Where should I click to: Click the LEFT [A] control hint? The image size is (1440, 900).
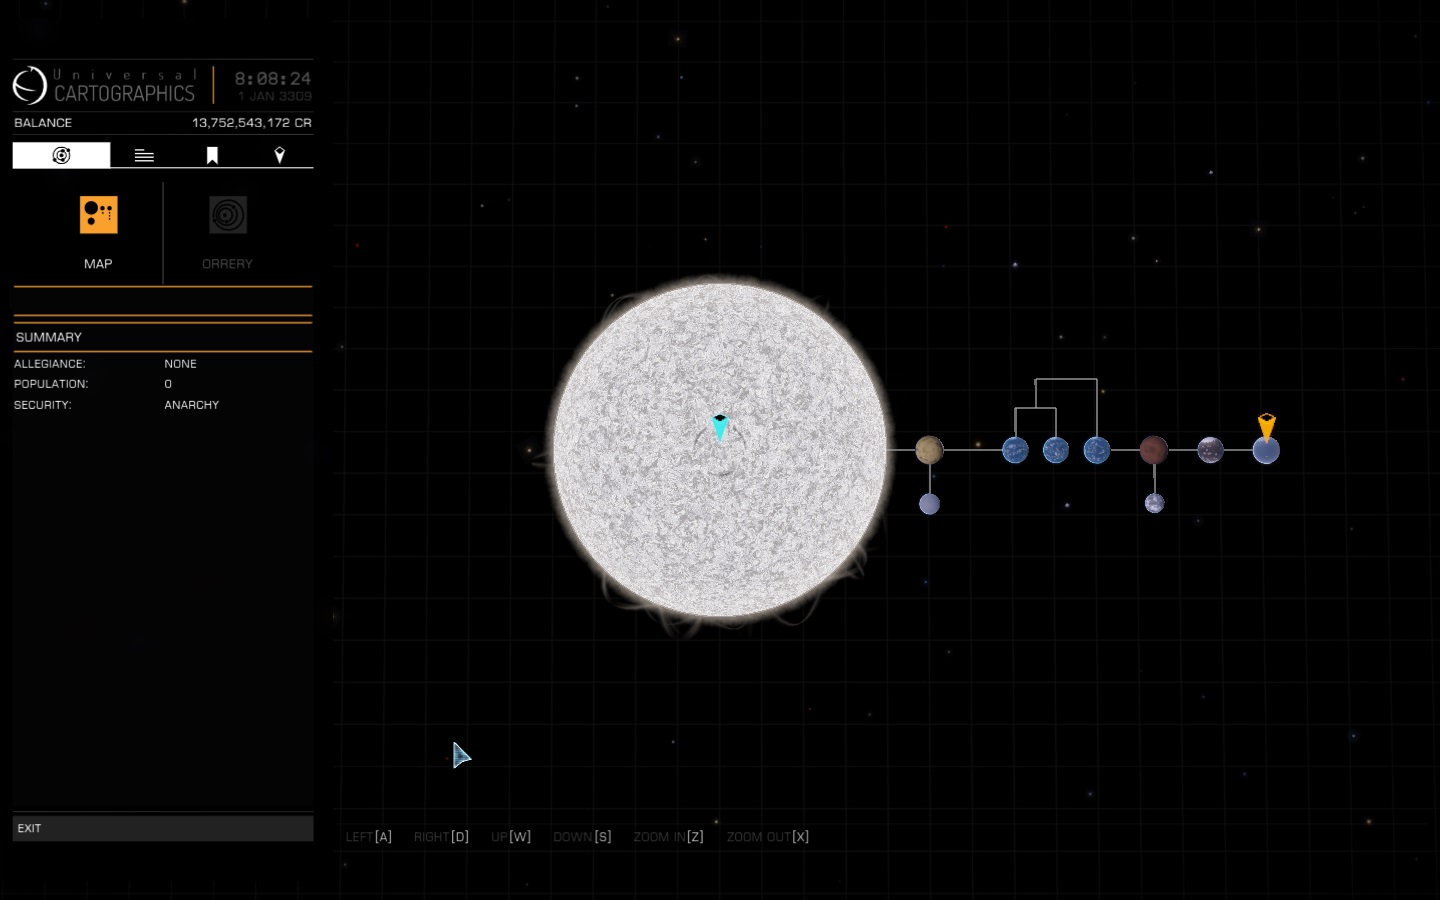(369, 837)
